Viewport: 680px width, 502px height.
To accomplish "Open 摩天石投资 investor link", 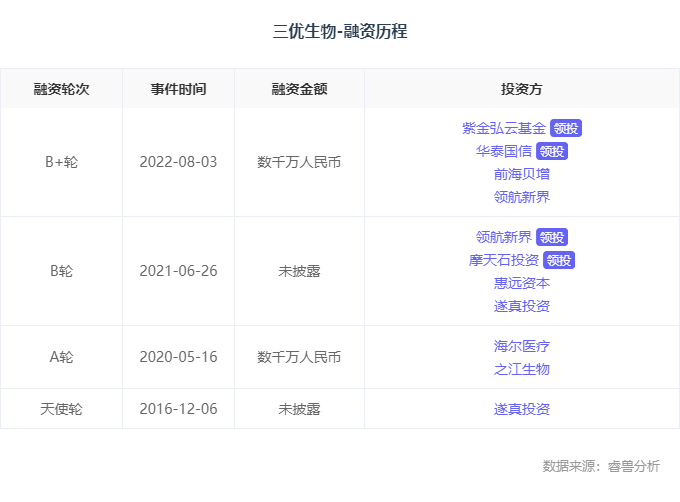I will coord(504,260).
